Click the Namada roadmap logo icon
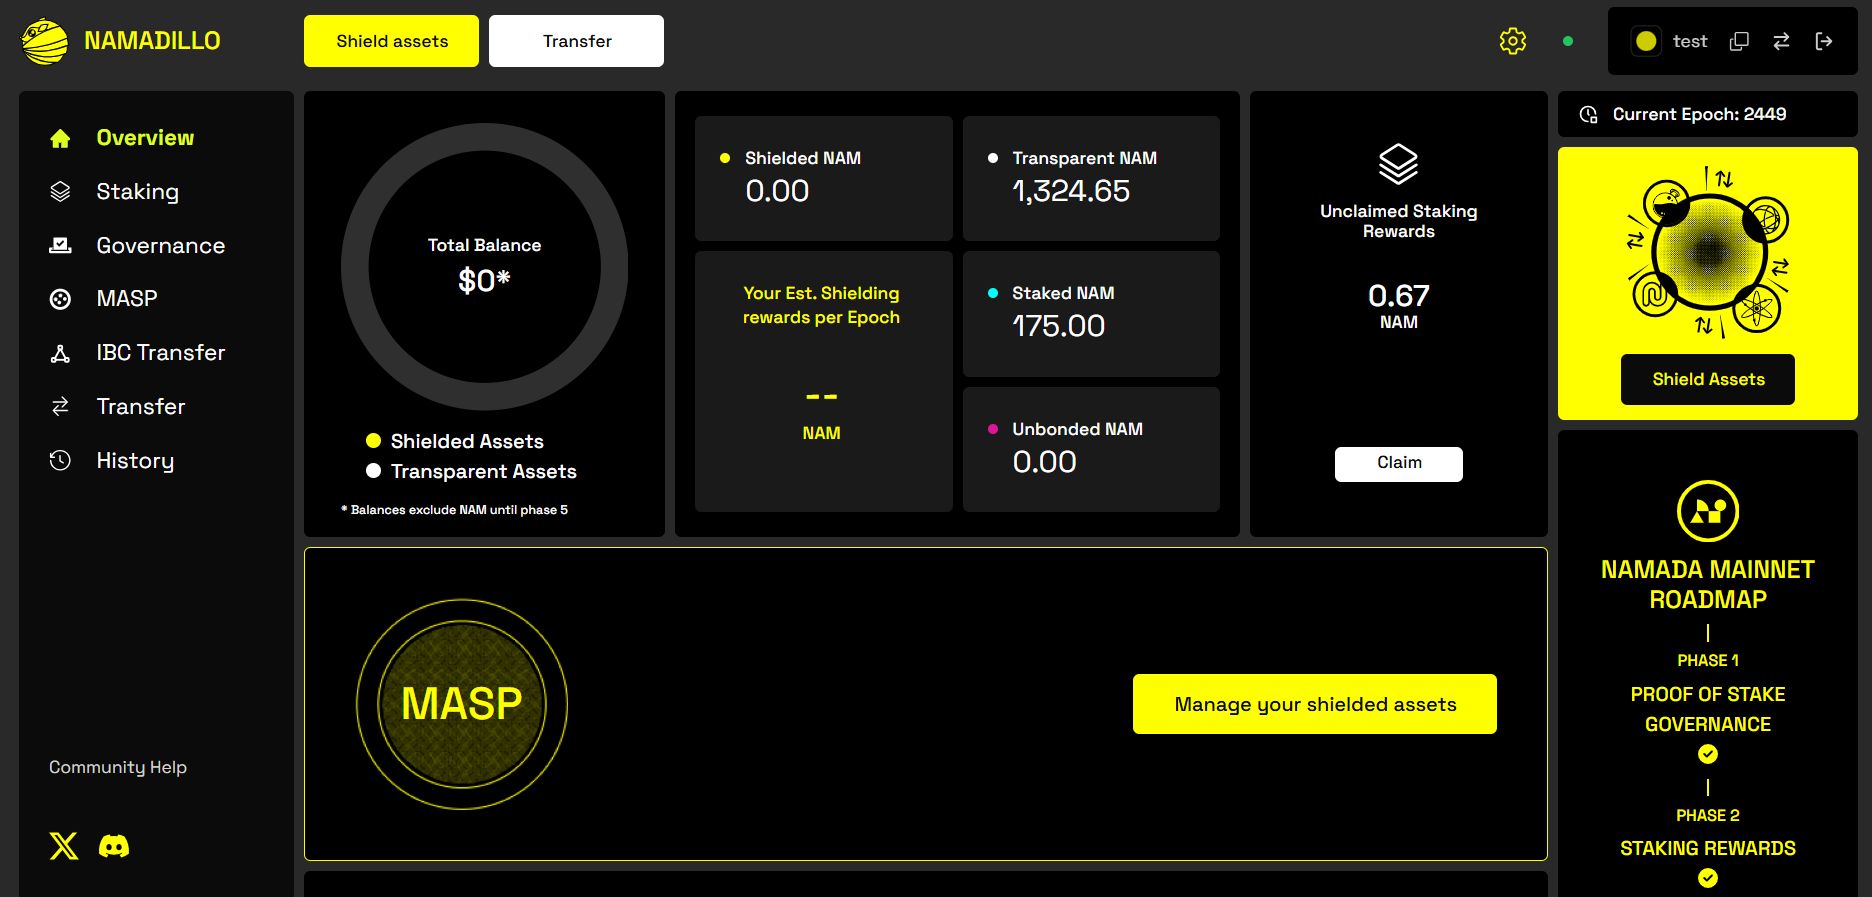1872x897 pixels. (x=1707, y=511)
